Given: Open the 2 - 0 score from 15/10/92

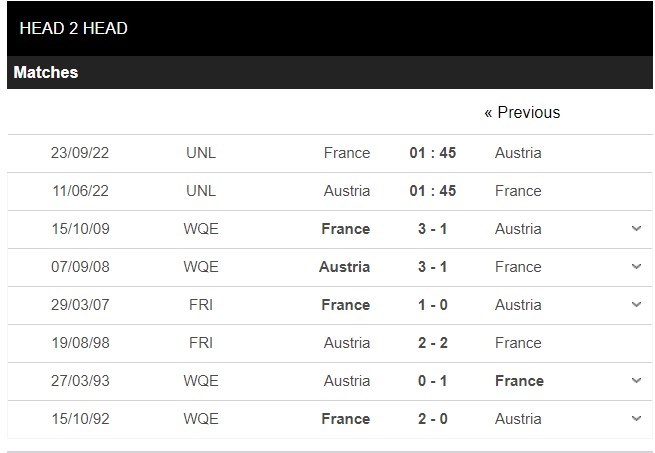Looking at the screenshot, I should [x=433, y=419].
